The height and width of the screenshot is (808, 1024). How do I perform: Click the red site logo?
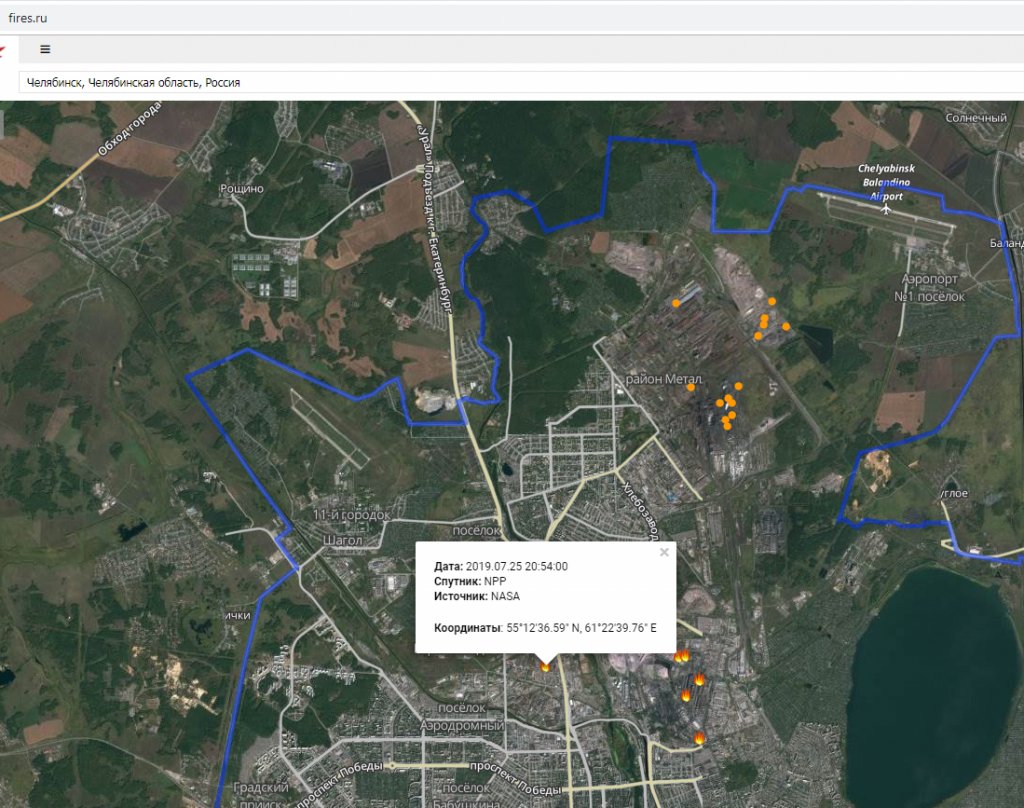4,49
